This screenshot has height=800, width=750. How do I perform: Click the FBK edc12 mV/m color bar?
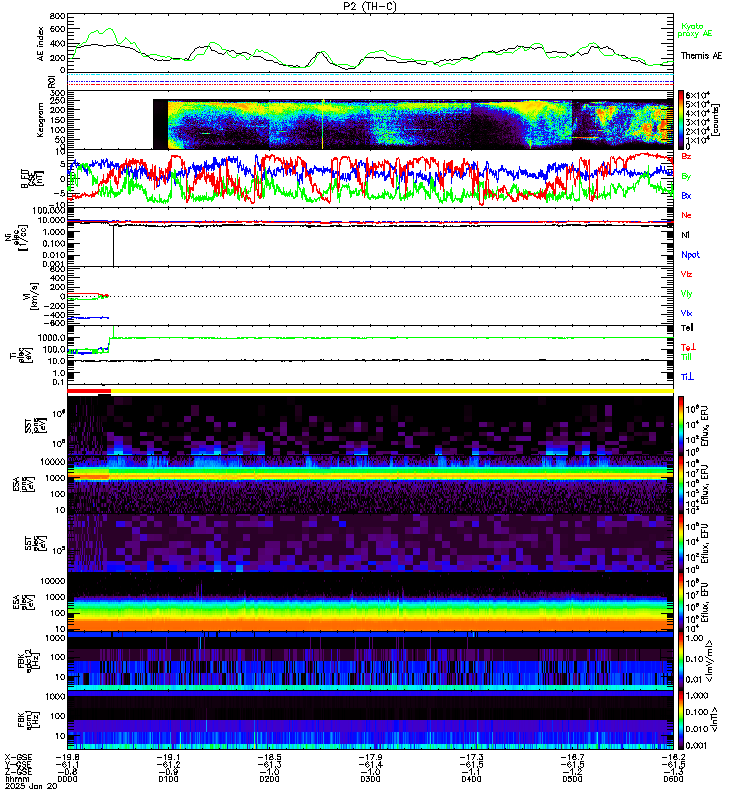[x=681, y=661]
